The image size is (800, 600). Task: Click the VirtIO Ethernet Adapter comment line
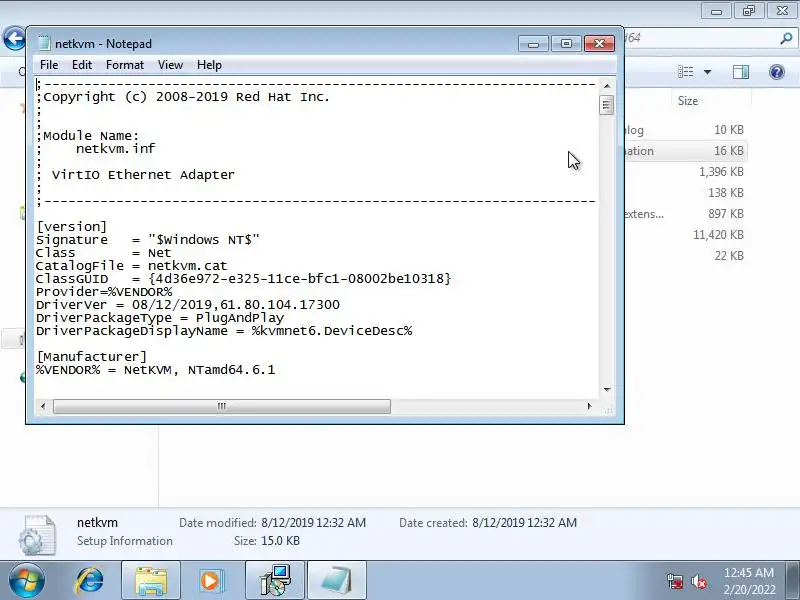135,175
